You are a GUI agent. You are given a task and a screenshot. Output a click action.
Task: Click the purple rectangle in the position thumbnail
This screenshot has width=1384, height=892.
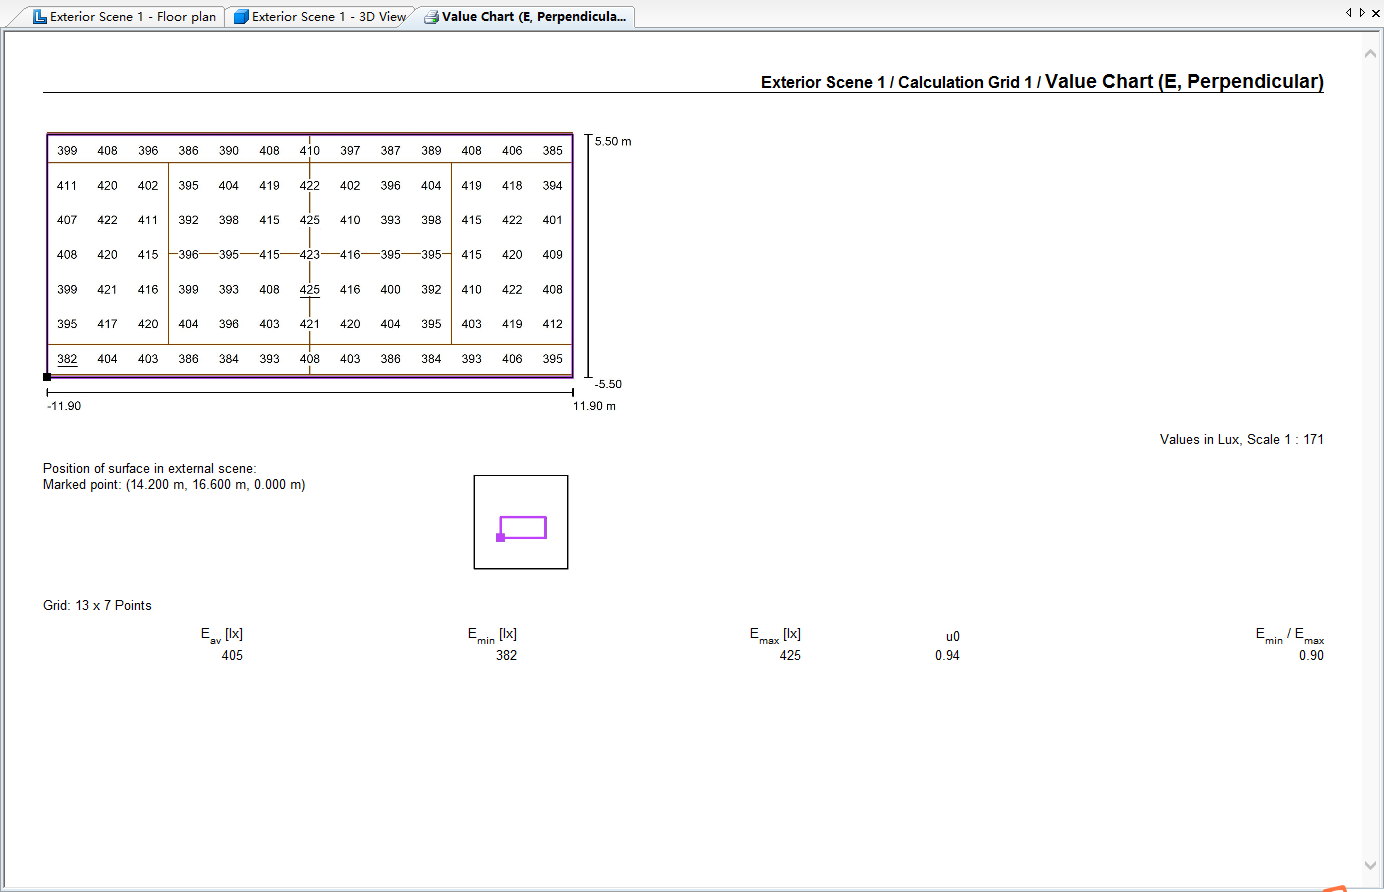524,518
